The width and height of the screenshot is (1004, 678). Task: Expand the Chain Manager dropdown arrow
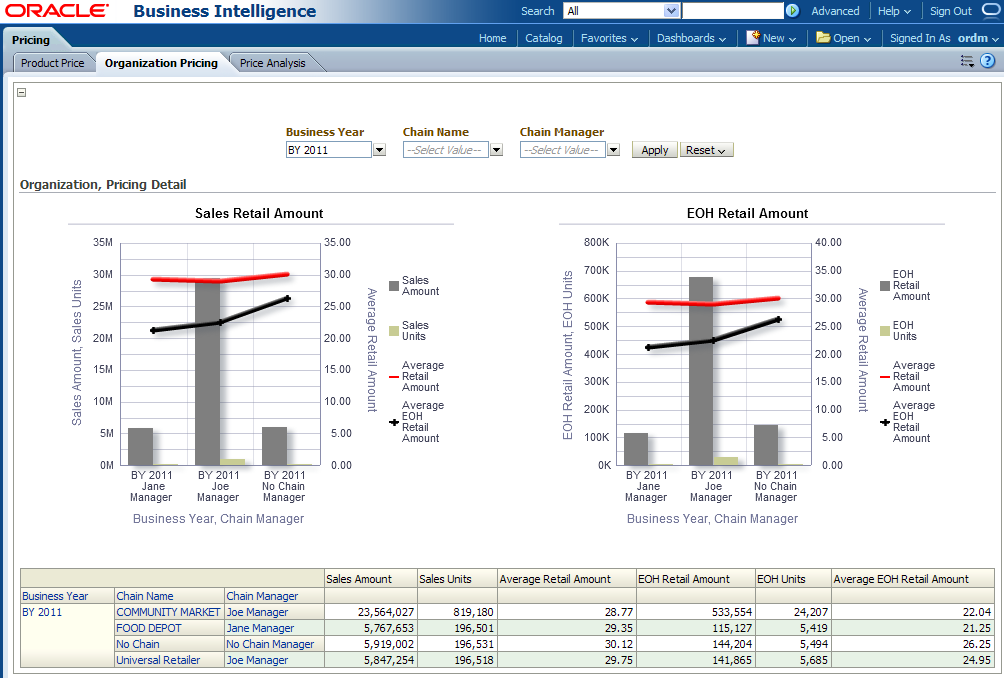613,150
